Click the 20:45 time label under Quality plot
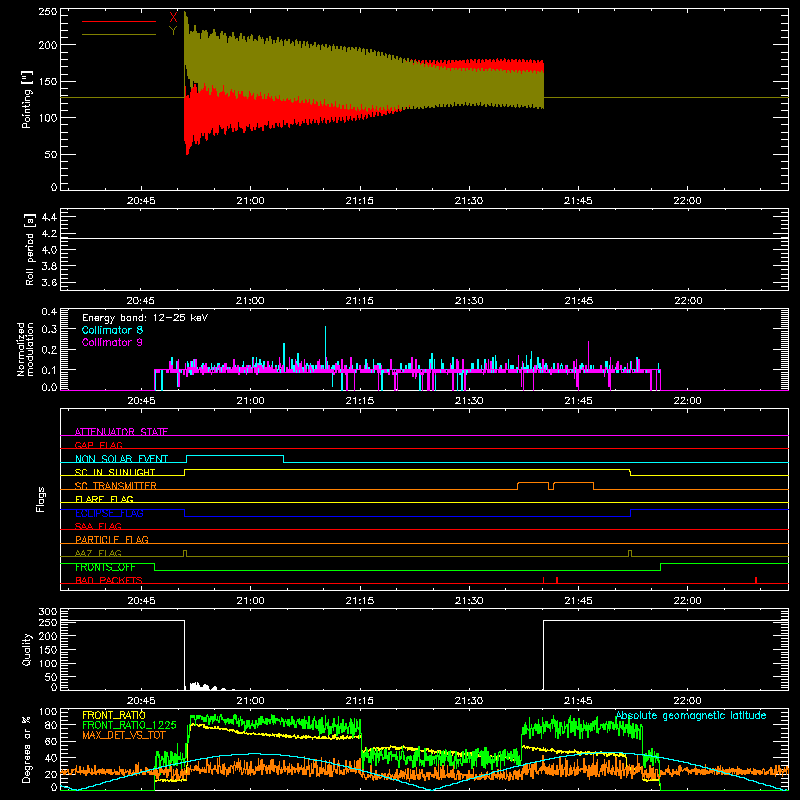Image resolution: width=800 pixels, height=800 pixels. (x=141, y=701)
